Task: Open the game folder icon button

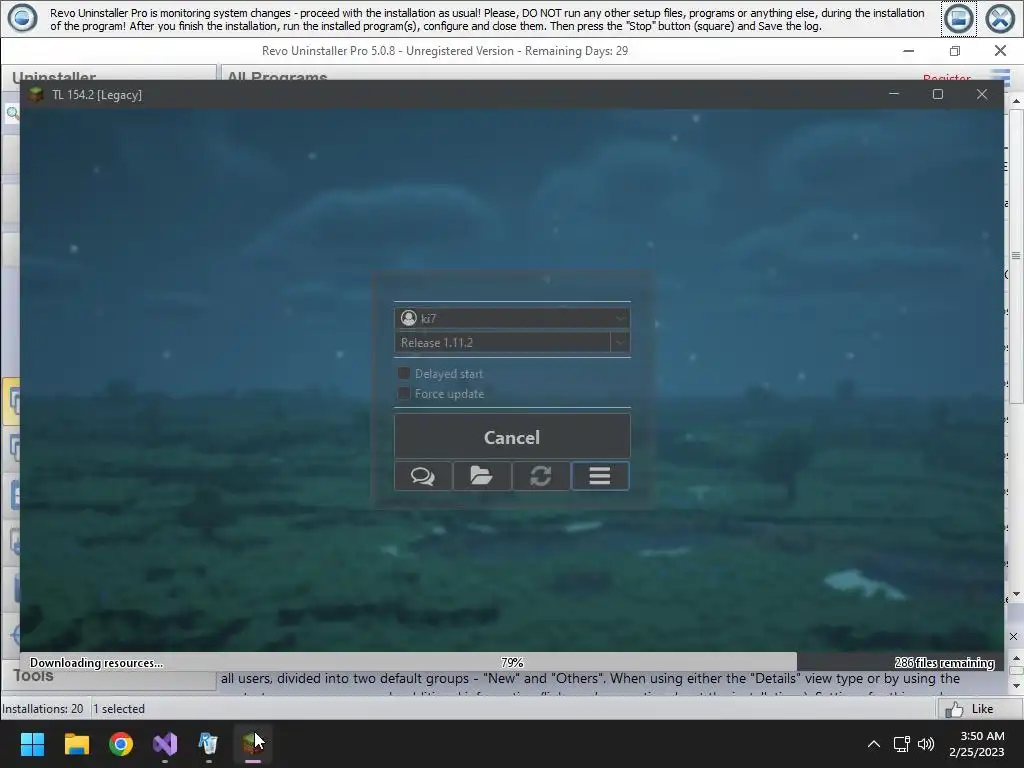Action: (481, 476)
